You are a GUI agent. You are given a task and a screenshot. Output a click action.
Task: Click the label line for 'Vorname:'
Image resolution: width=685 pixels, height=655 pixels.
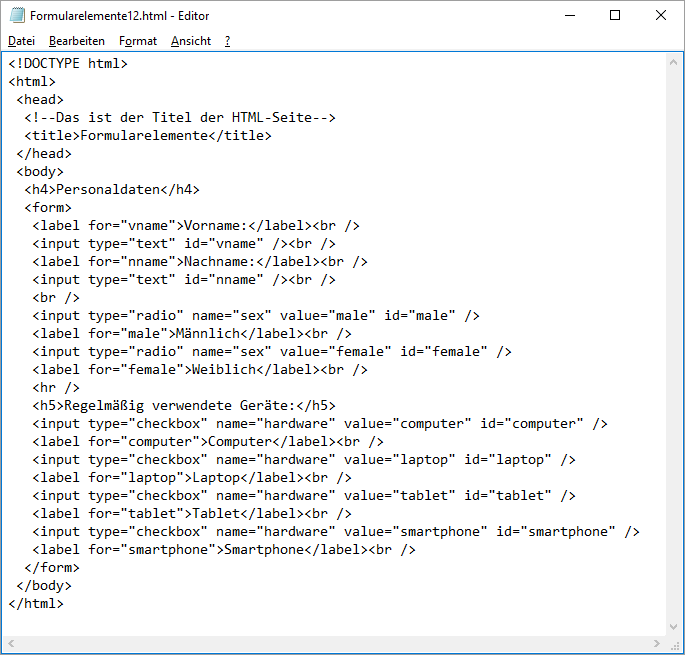tap(196, 226)
